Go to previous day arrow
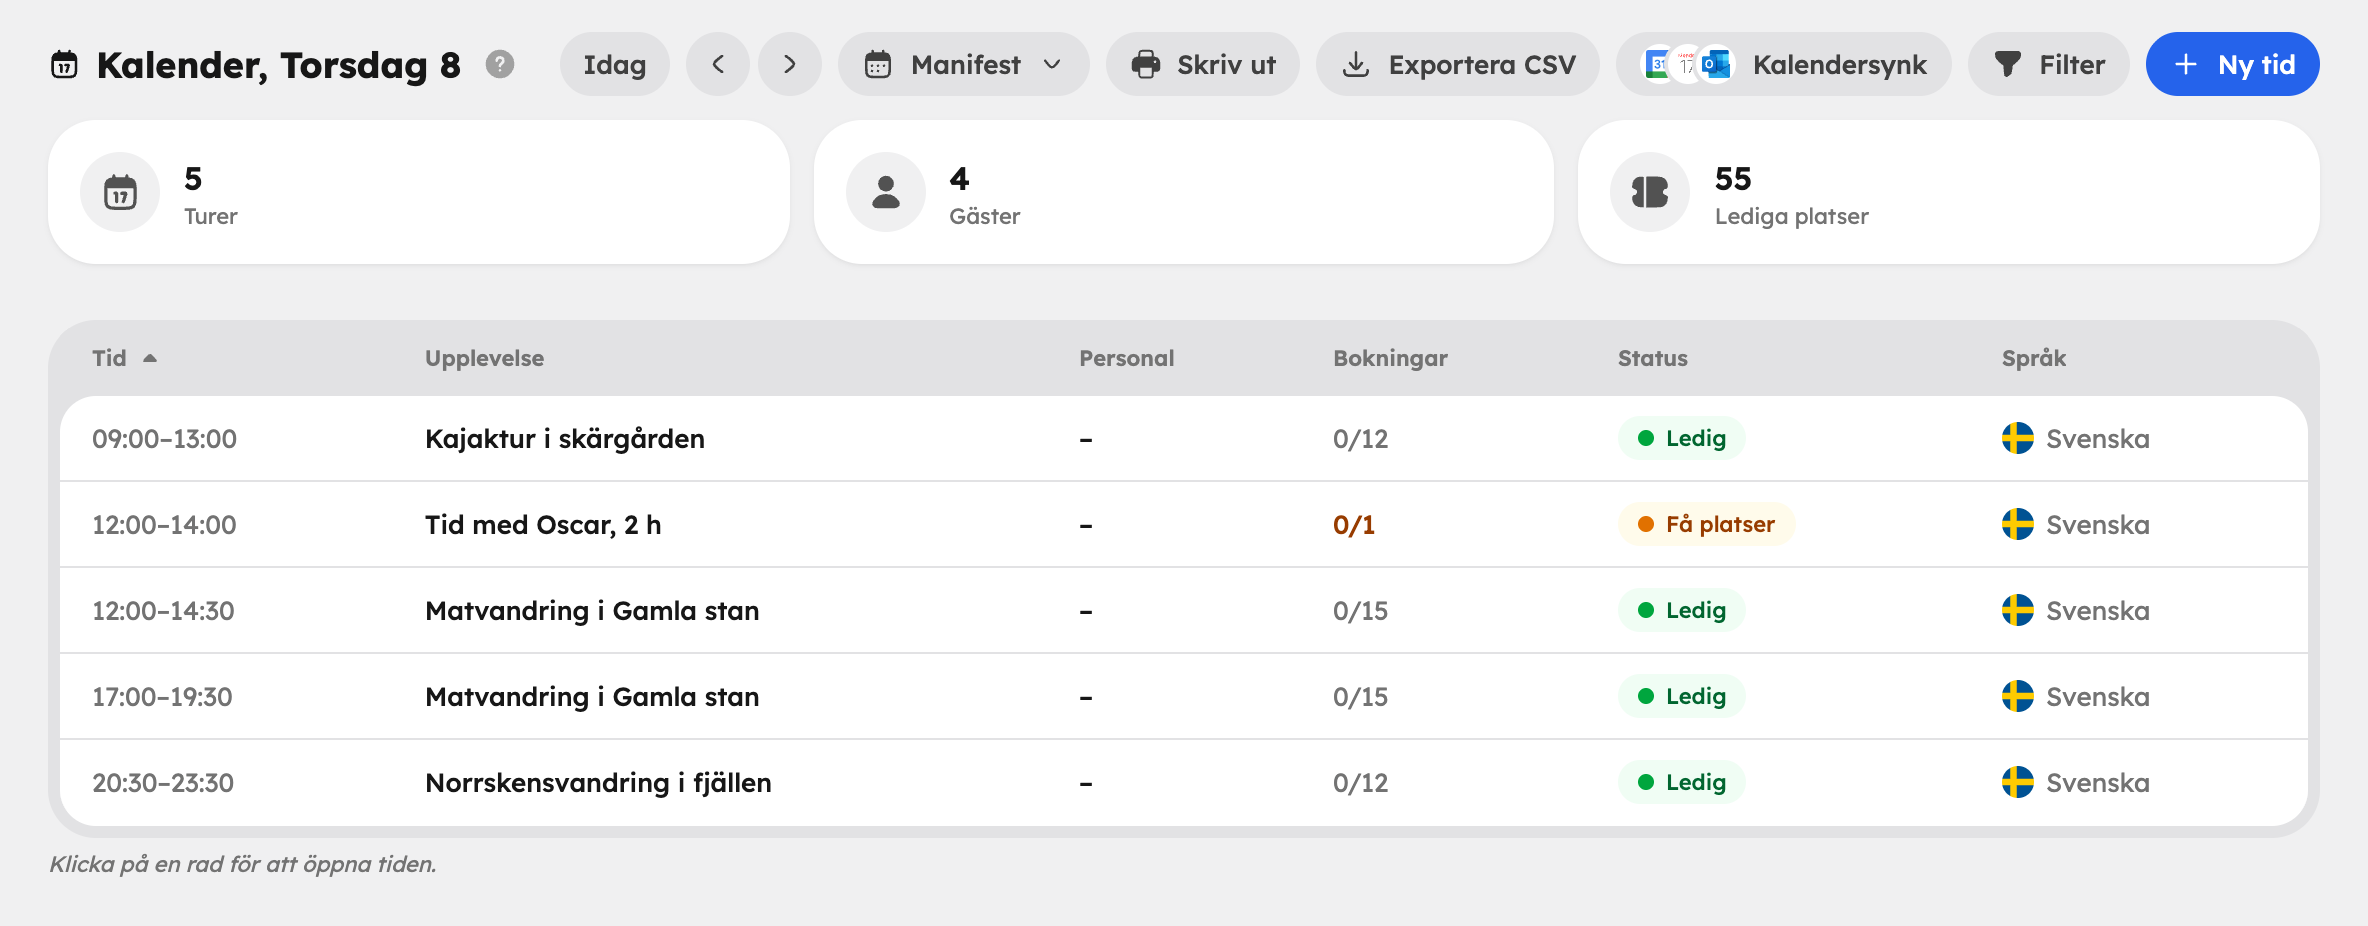The width and height of the screenshot is (2368, 926). [718, 64]
